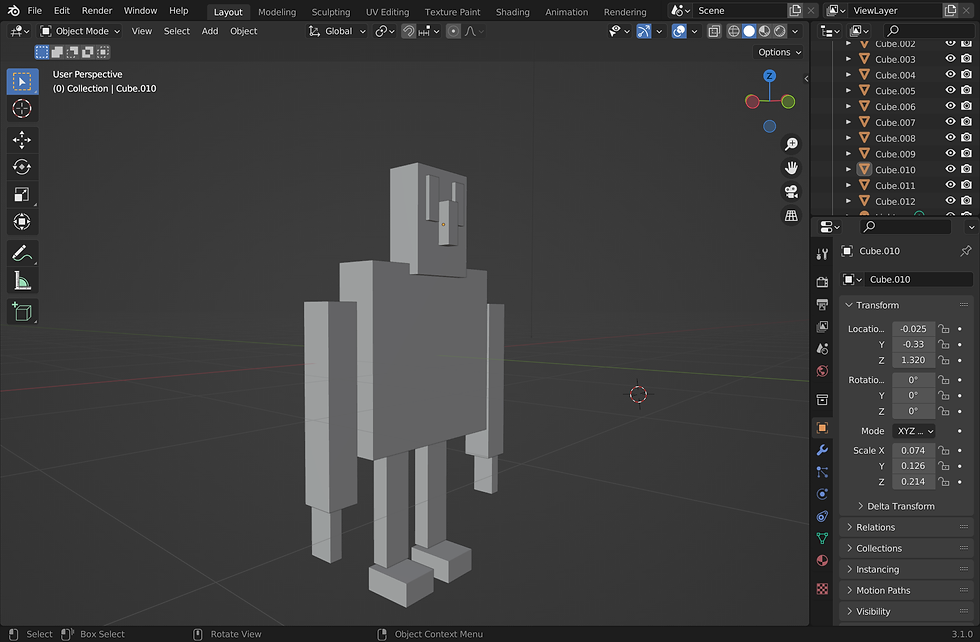Open the Render properties tab icon
Viewport: 980px width, 642px height.
click(x=822, y=282)
